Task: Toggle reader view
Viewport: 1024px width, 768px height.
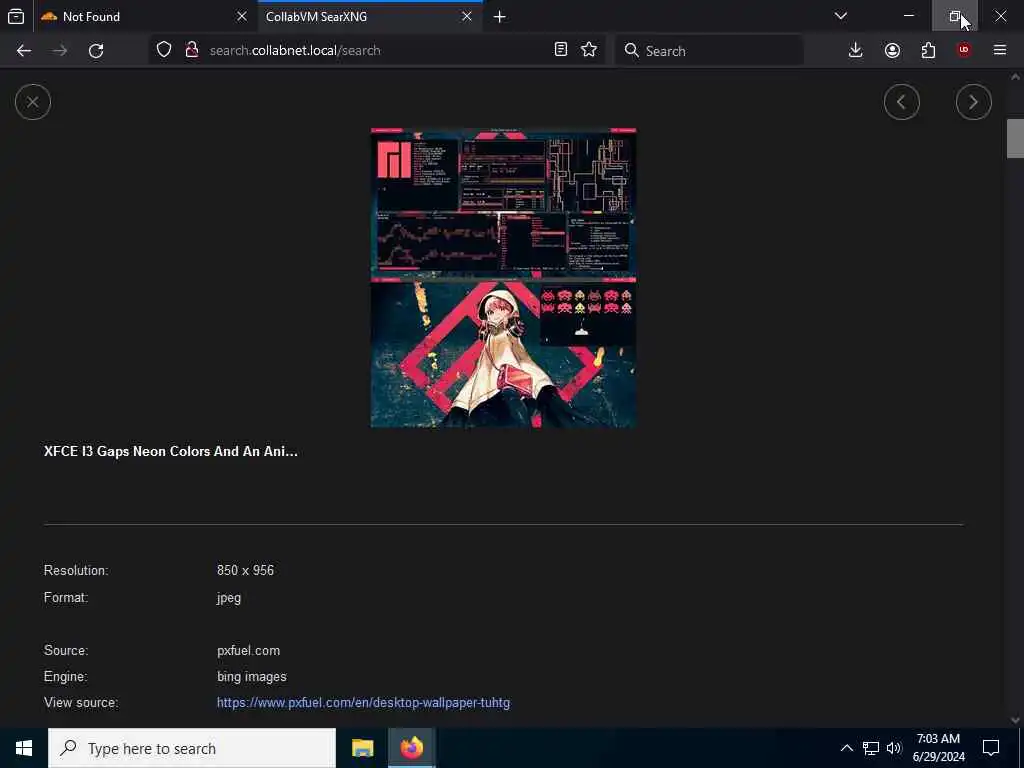Action: tap(560, 50)
